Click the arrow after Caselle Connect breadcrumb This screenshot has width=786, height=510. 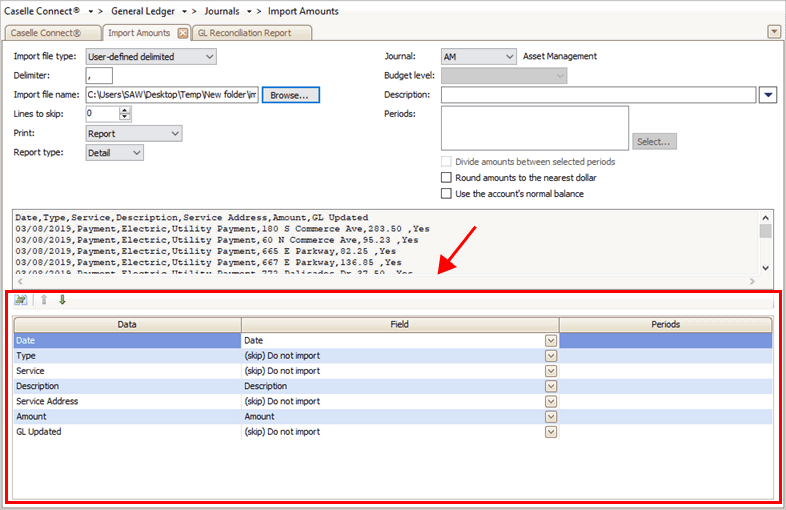click(x=92, y=11)
